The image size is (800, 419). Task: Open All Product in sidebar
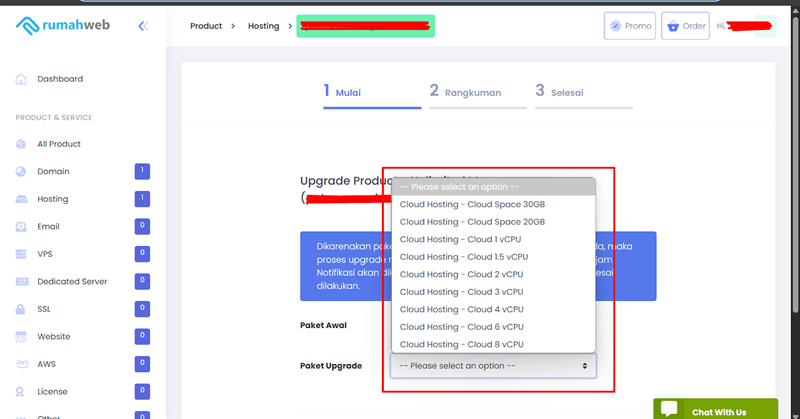coord(59,144)
